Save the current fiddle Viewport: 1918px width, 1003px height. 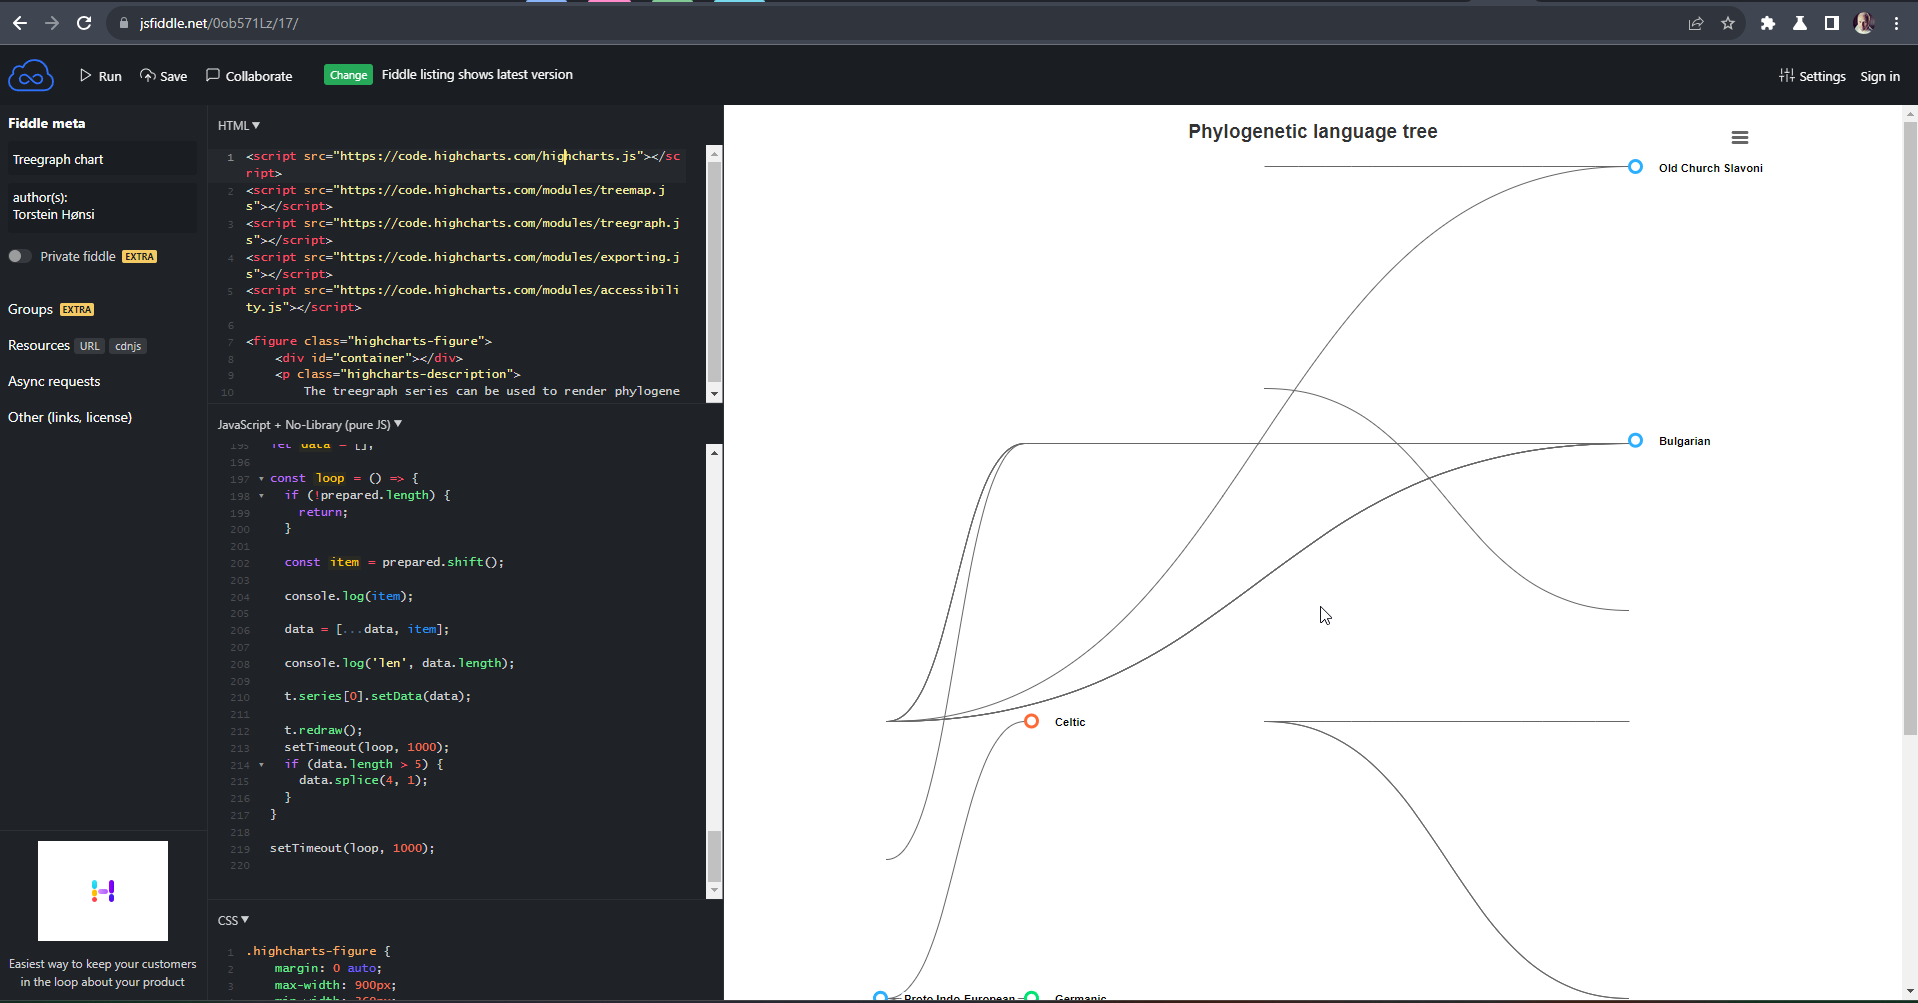(163, 75)
